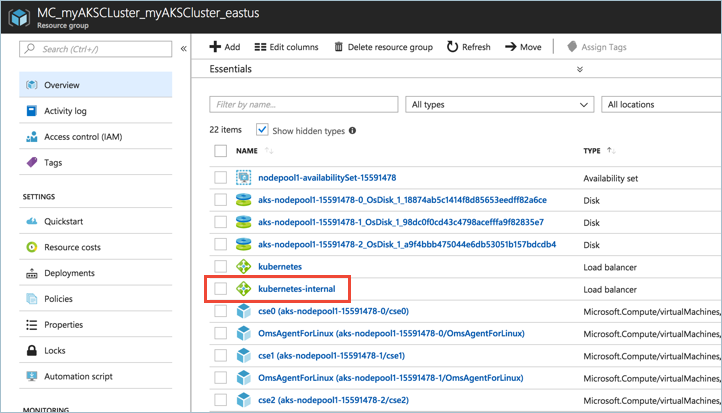Click the Quickstart cloud icon
This screenshot has height=413, width=722.
point(32,221)
